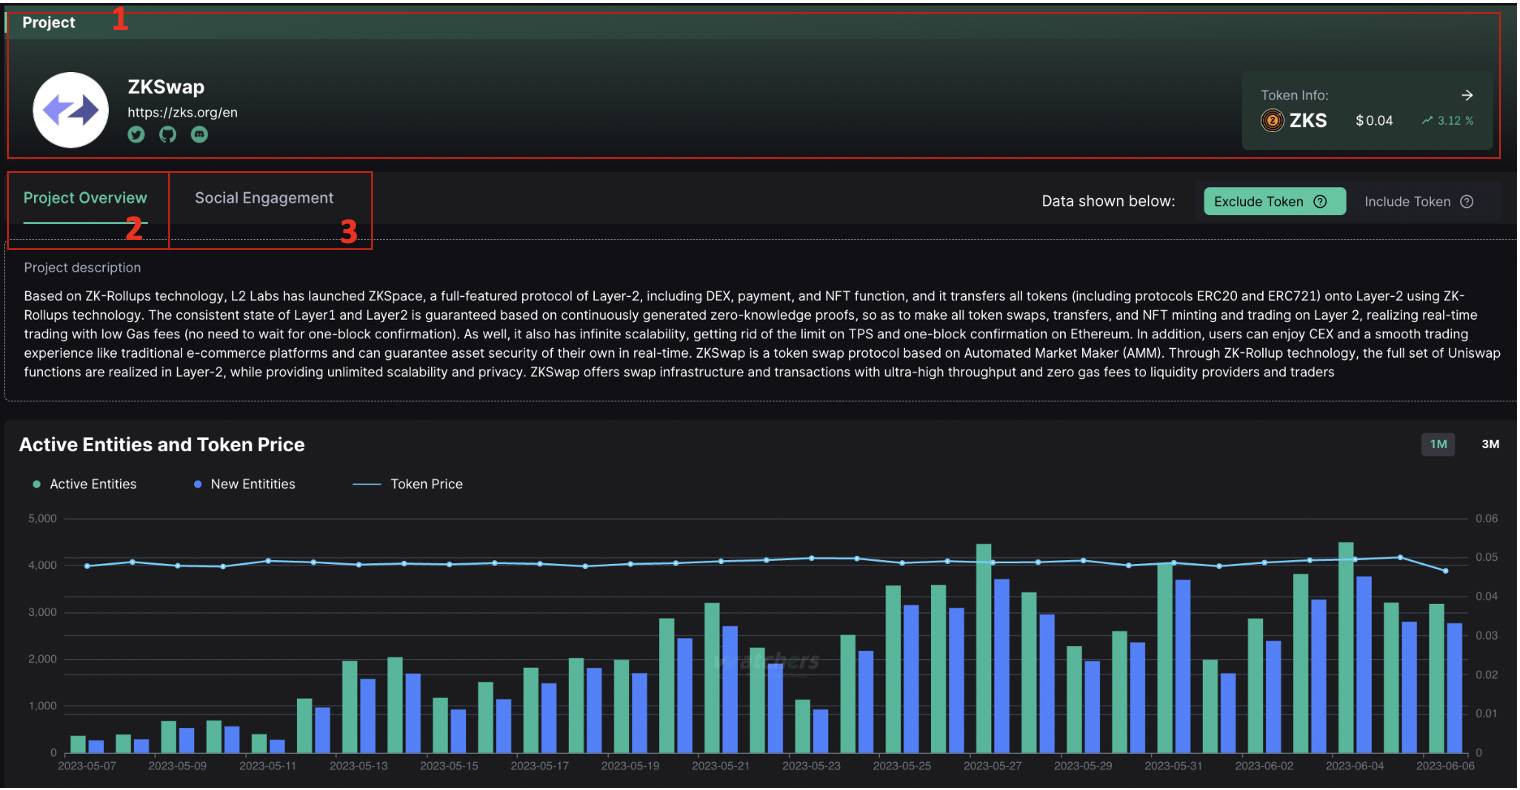Click the Token Info label
The image size is (1520, 790).
(1294, 95)
